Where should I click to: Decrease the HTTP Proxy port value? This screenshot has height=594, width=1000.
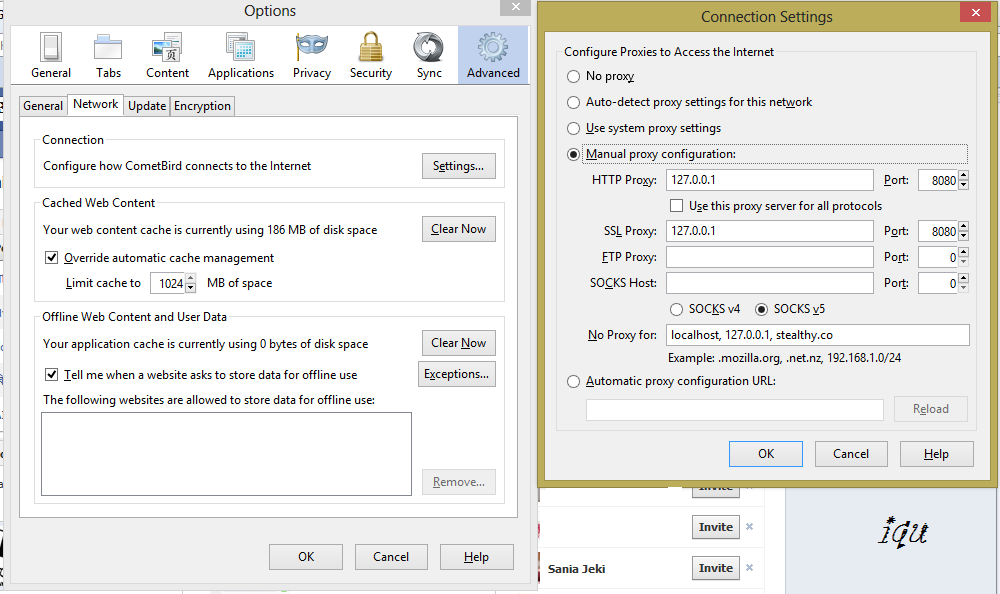pos(964,185)
